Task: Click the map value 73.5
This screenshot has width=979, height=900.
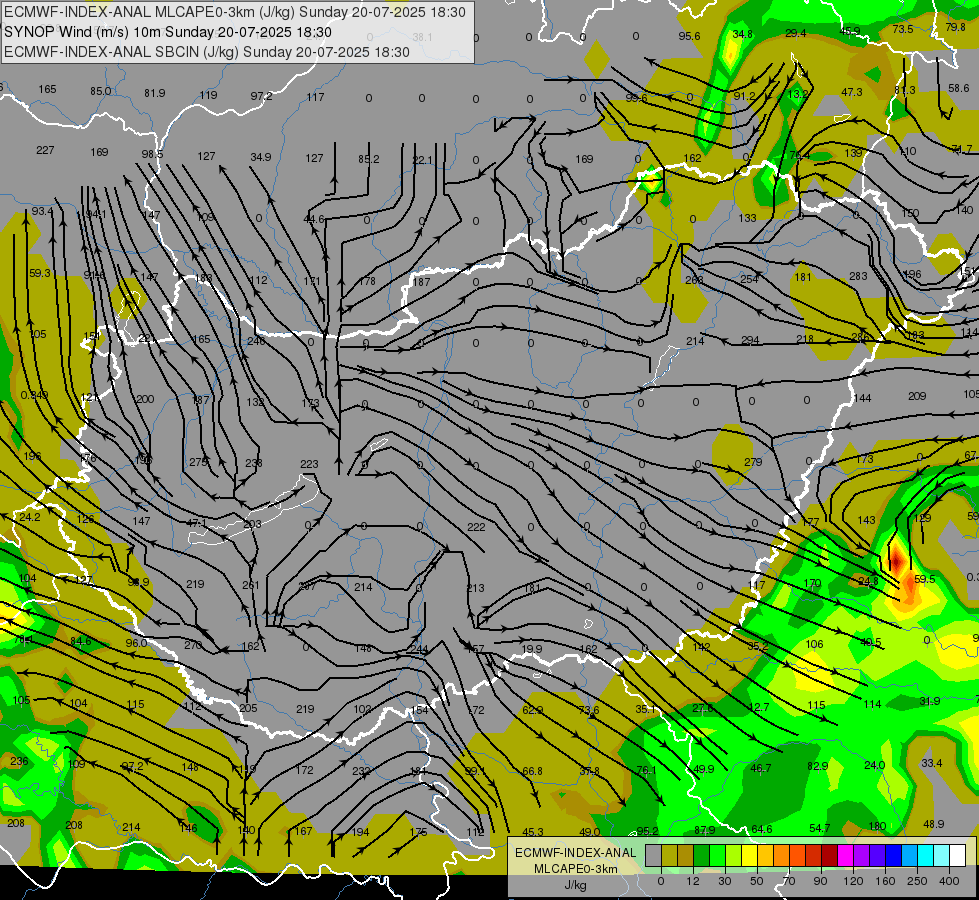Action: point(903,29)
